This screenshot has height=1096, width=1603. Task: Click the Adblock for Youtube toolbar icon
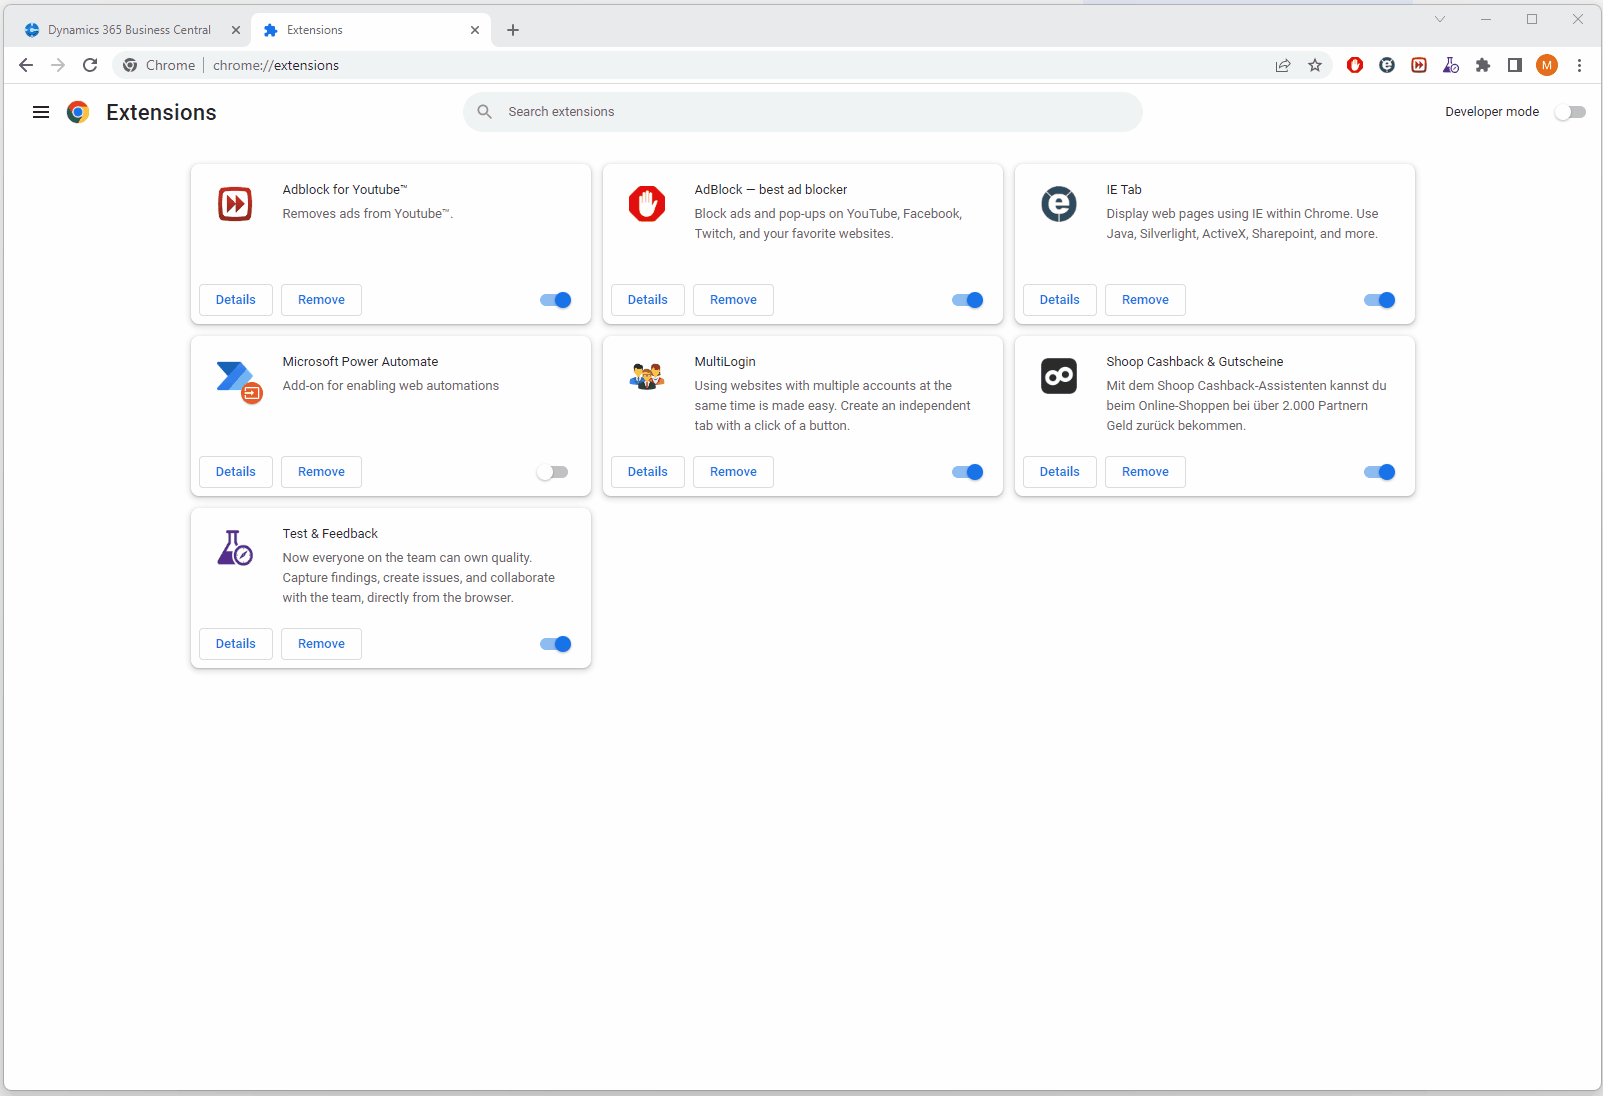(x=1419, y=65)
